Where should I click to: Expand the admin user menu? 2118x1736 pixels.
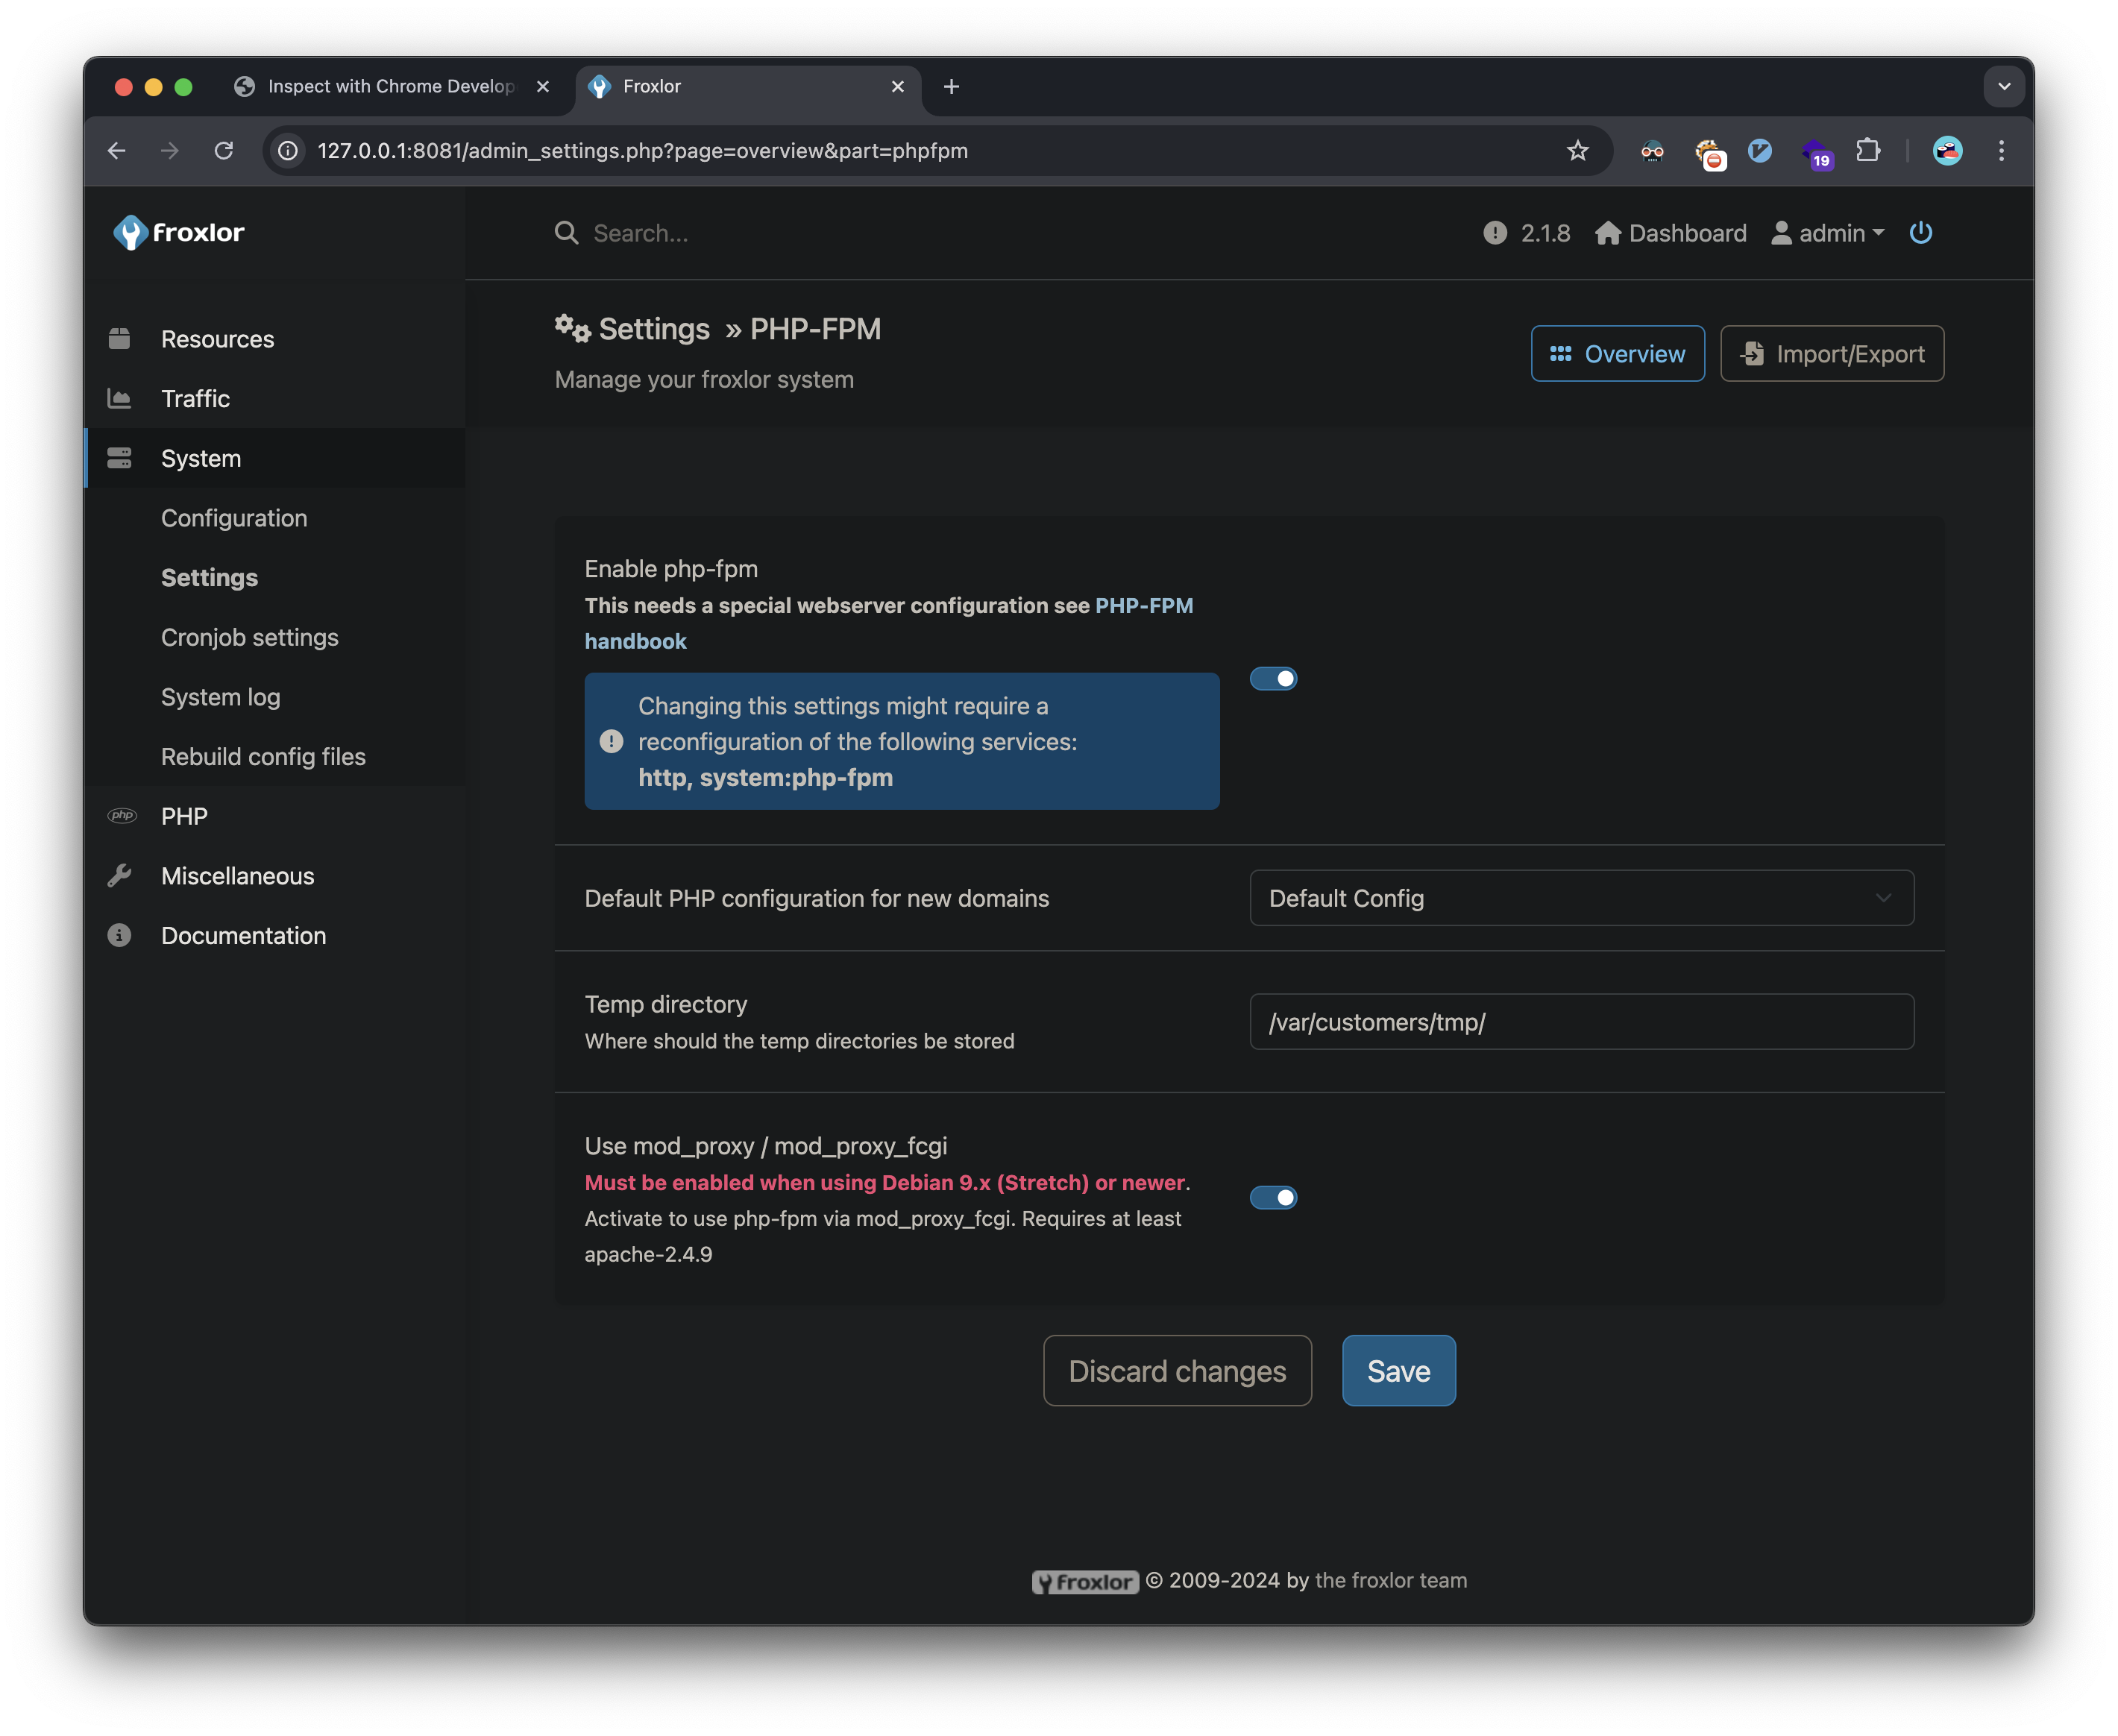click(x=1828, y=233)
